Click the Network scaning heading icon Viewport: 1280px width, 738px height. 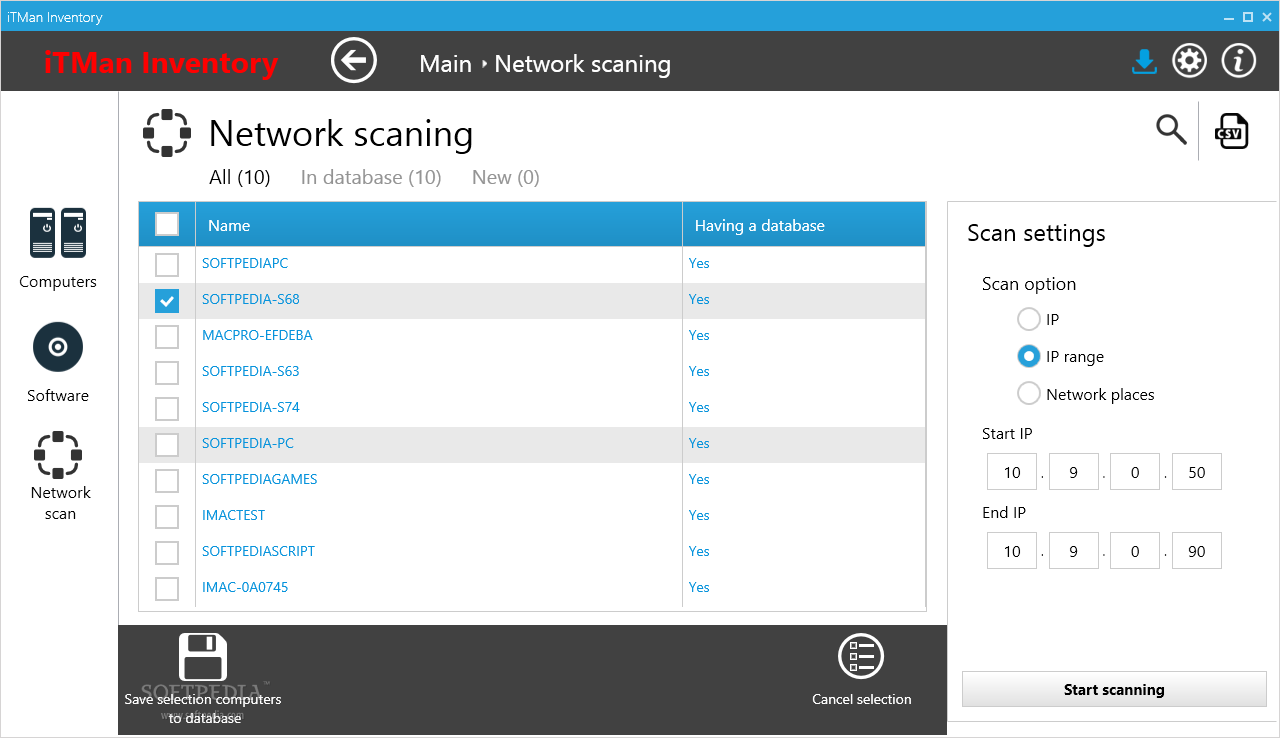pyautogui.click(x=166, y=133)
